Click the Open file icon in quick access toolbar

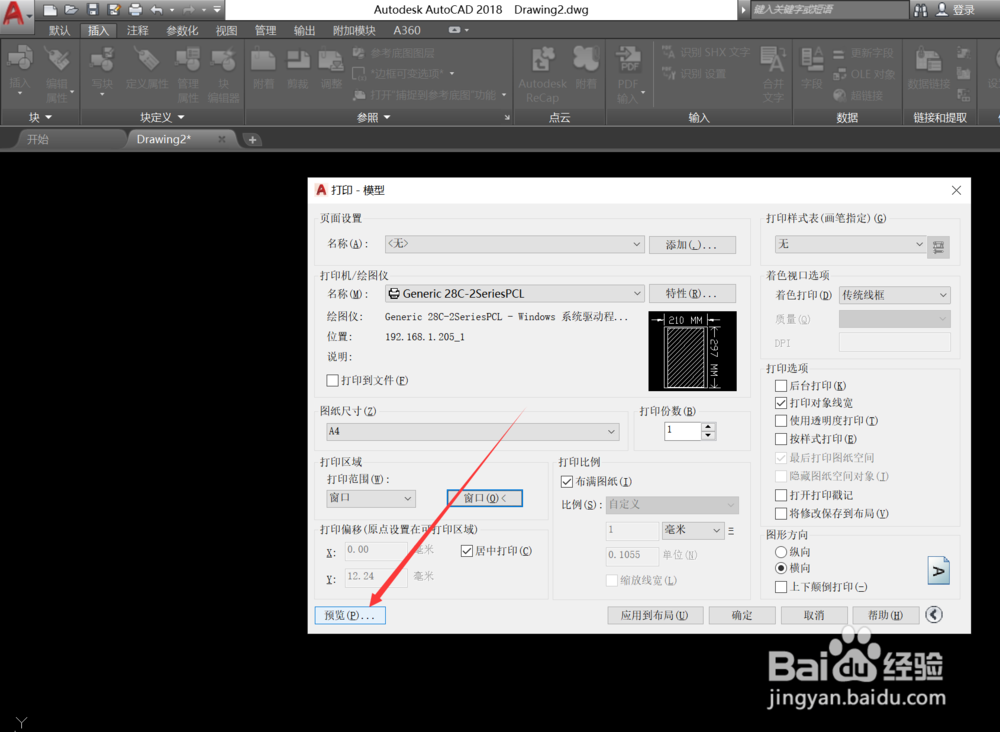tap(71, 10)
